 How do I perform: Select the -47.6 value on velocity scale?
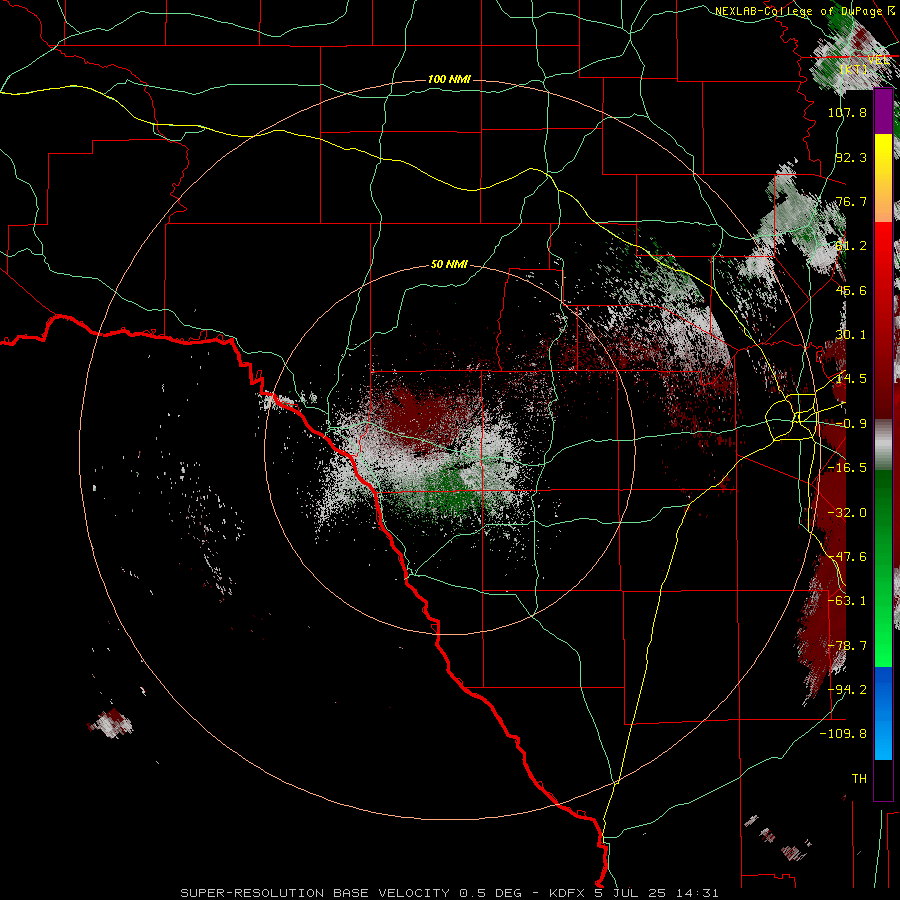coord(847,557)
